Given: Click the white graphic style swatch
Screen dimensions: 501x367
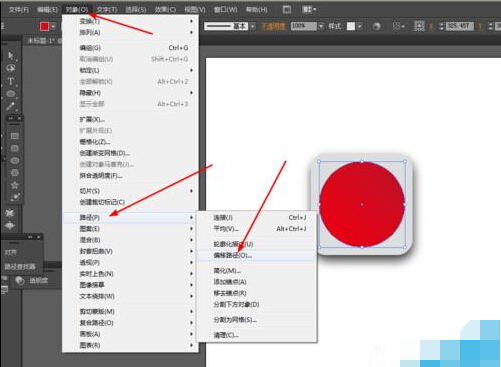Looking at the screenshot, I should pyautogui.click(x=351, y=26).
